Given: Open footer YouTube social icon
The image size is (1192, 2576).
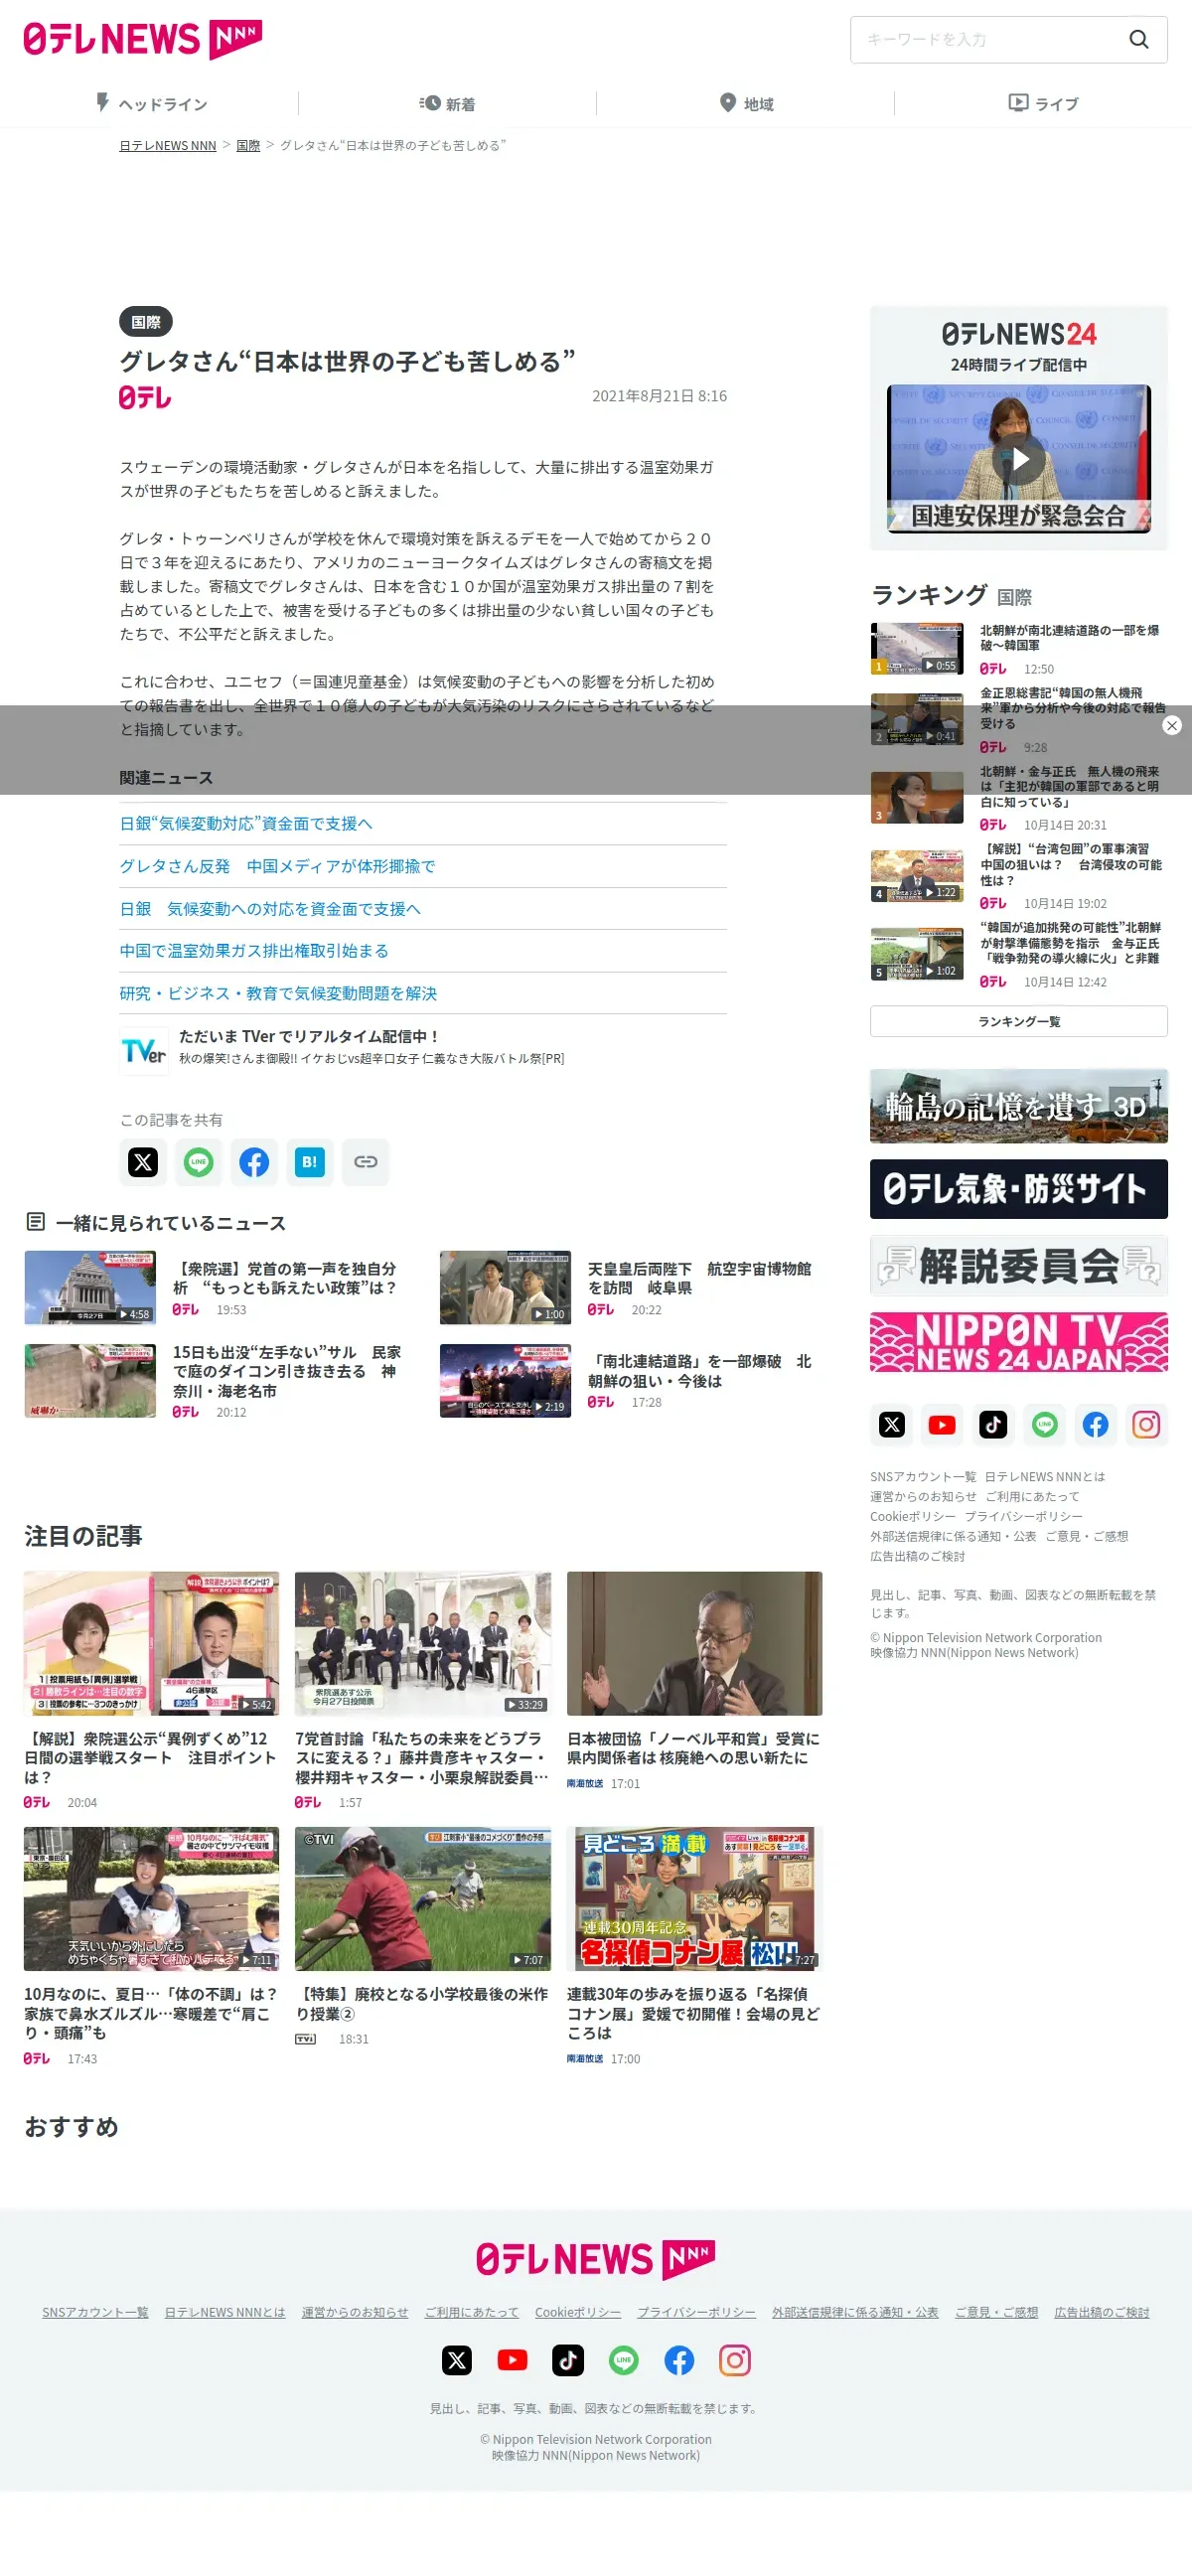Looking at the screenshot, I should pos(512,2360).
